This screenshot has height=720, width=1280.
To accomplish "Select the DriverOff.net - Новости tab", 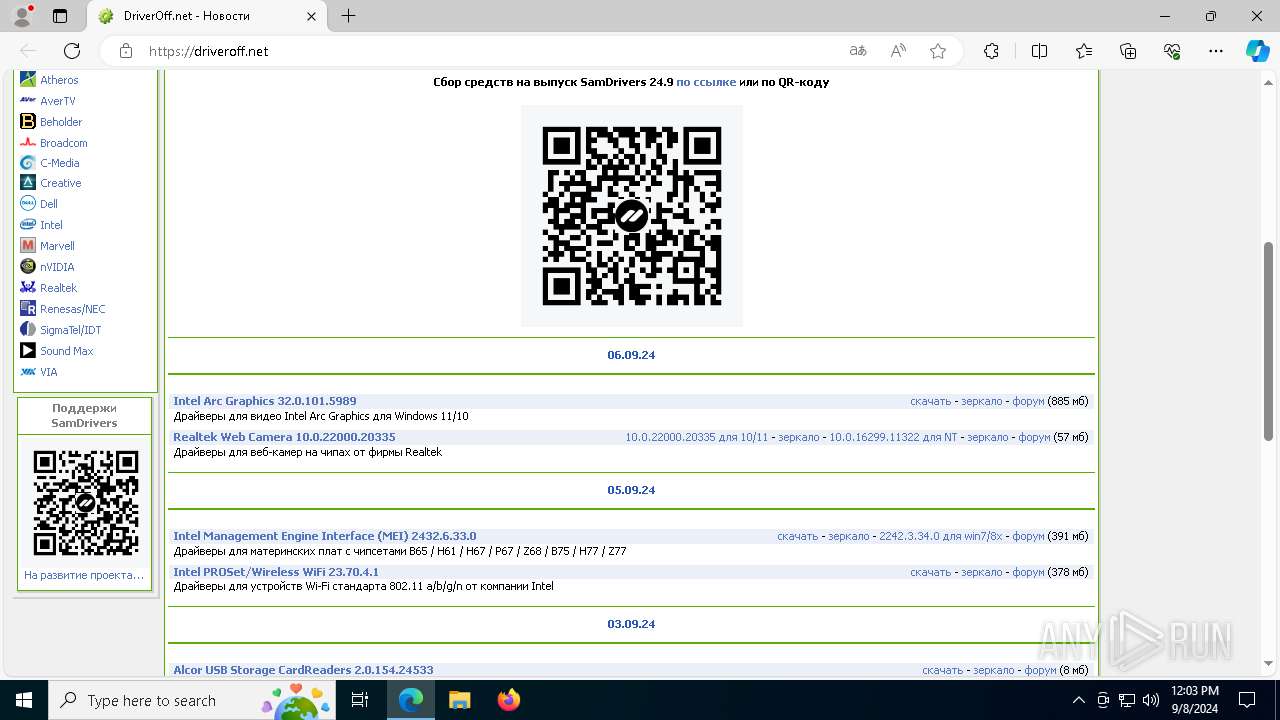I will (205, 16).
